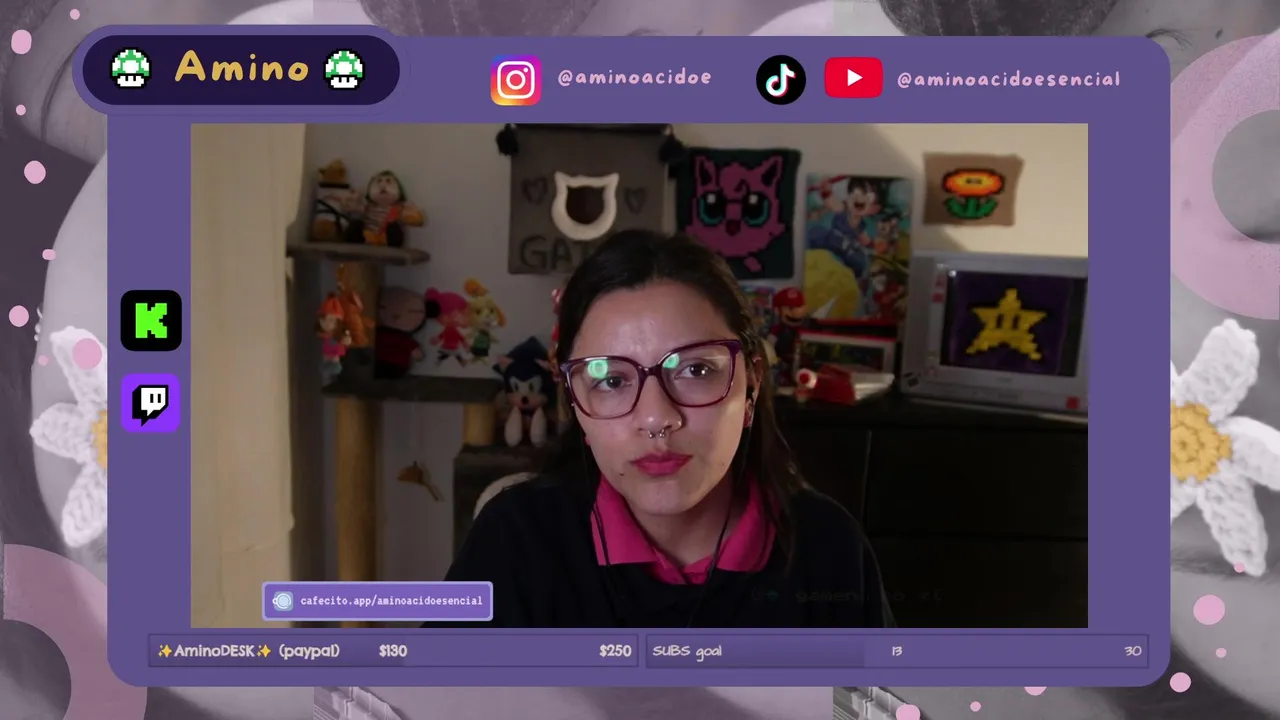Click the purple Twitch logo icon

click(151, 403)
